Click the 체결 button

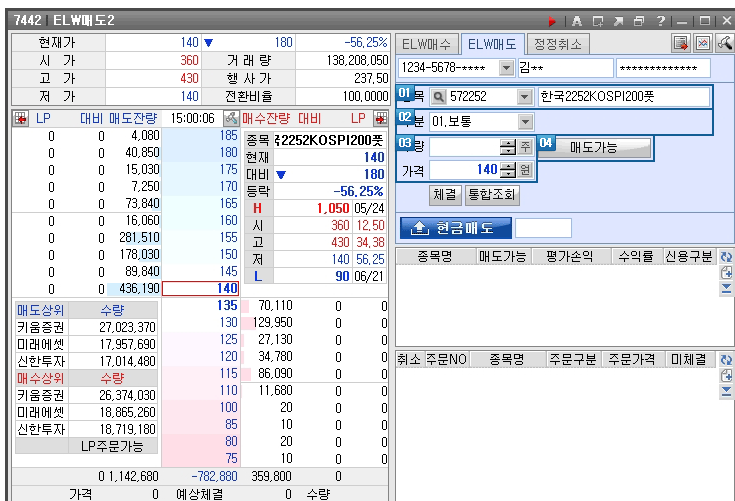click(445, 194)
